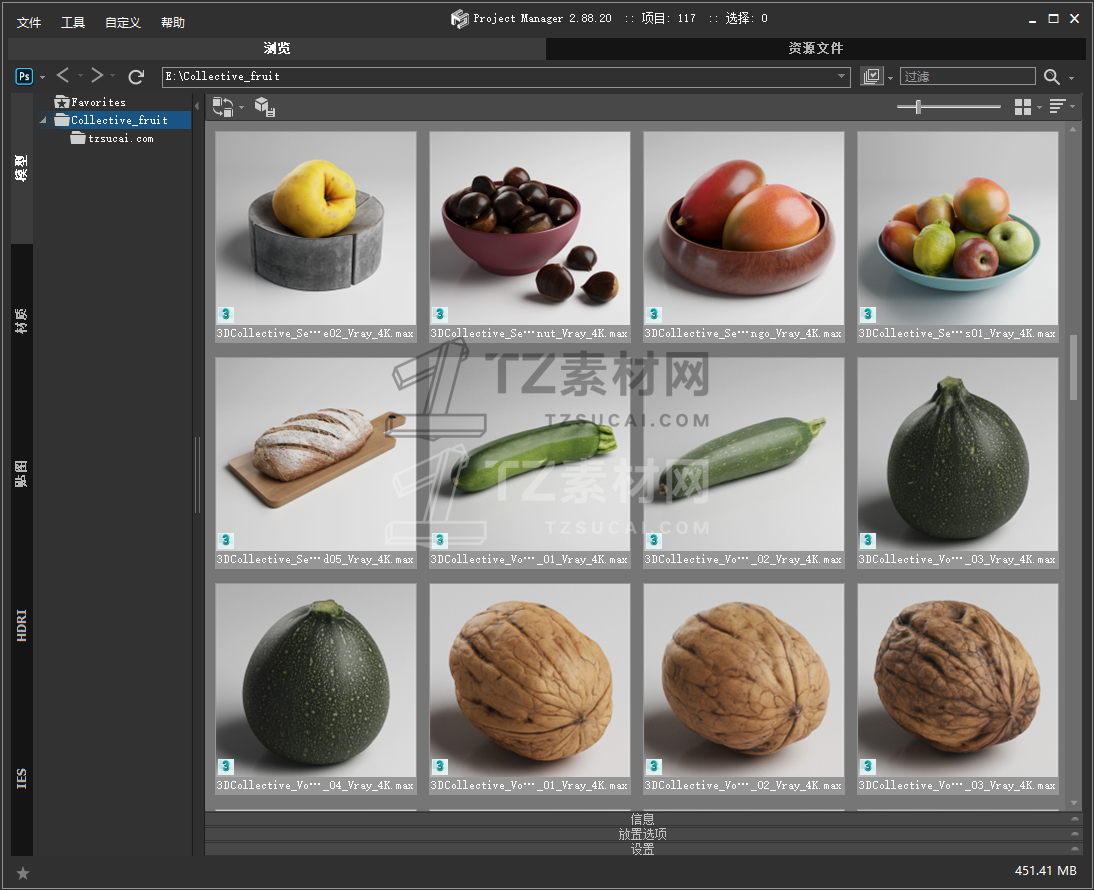Click the magnifier search icon

(1052, 77)
